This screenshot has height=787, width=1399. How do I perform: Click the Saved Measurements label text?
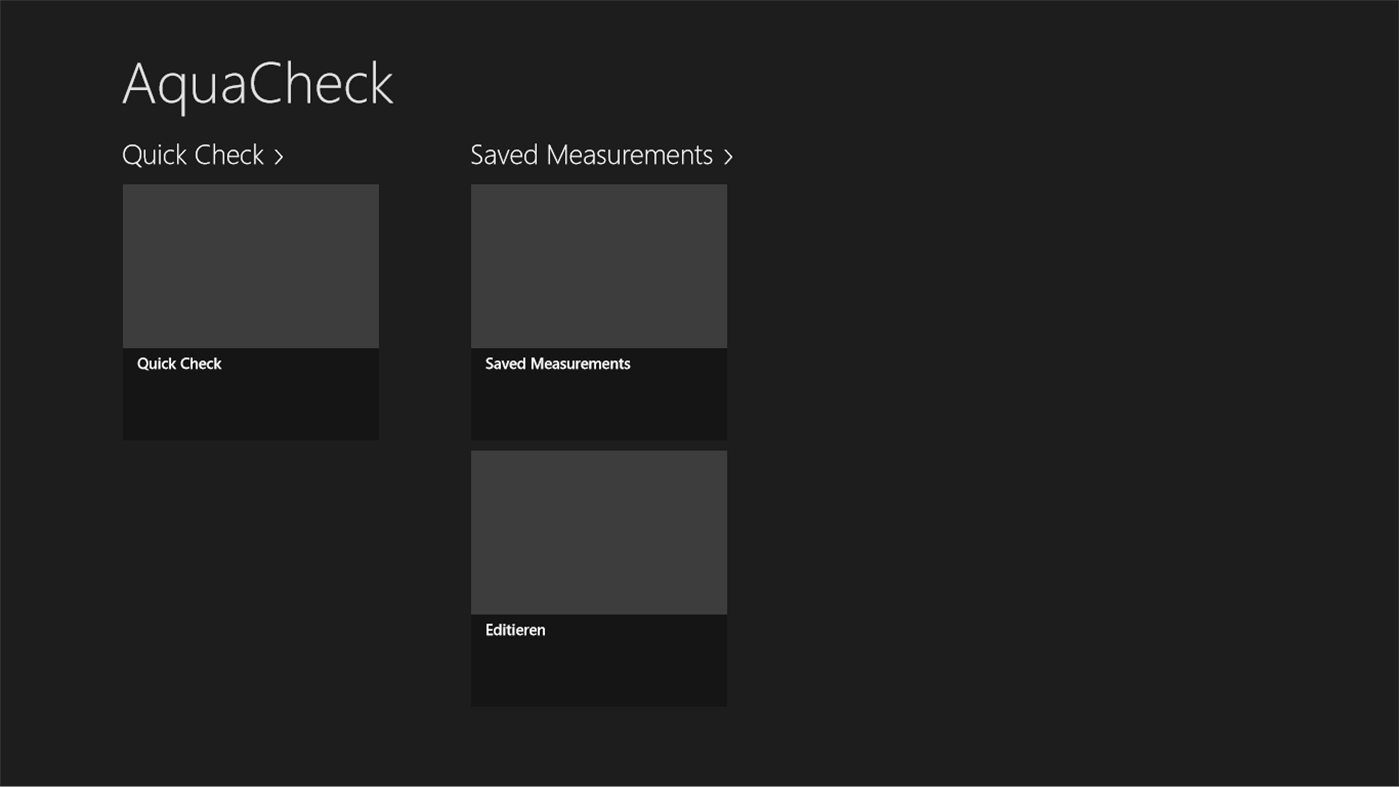click(557, 363)
